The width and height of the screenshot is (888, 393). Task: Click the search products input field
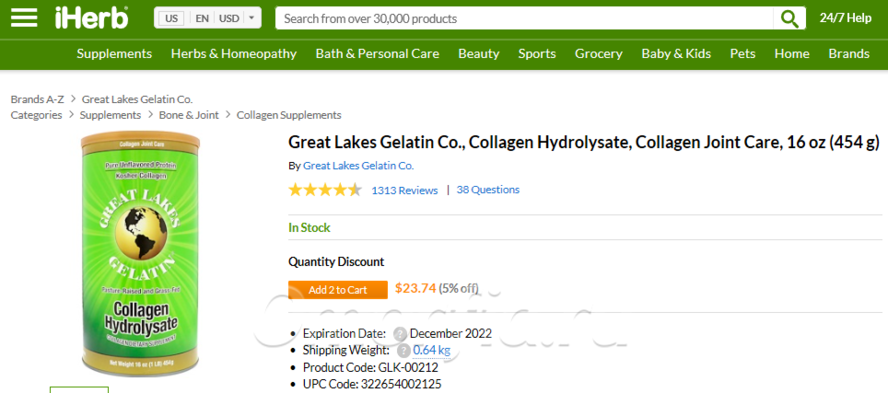(x=524, y=18)
